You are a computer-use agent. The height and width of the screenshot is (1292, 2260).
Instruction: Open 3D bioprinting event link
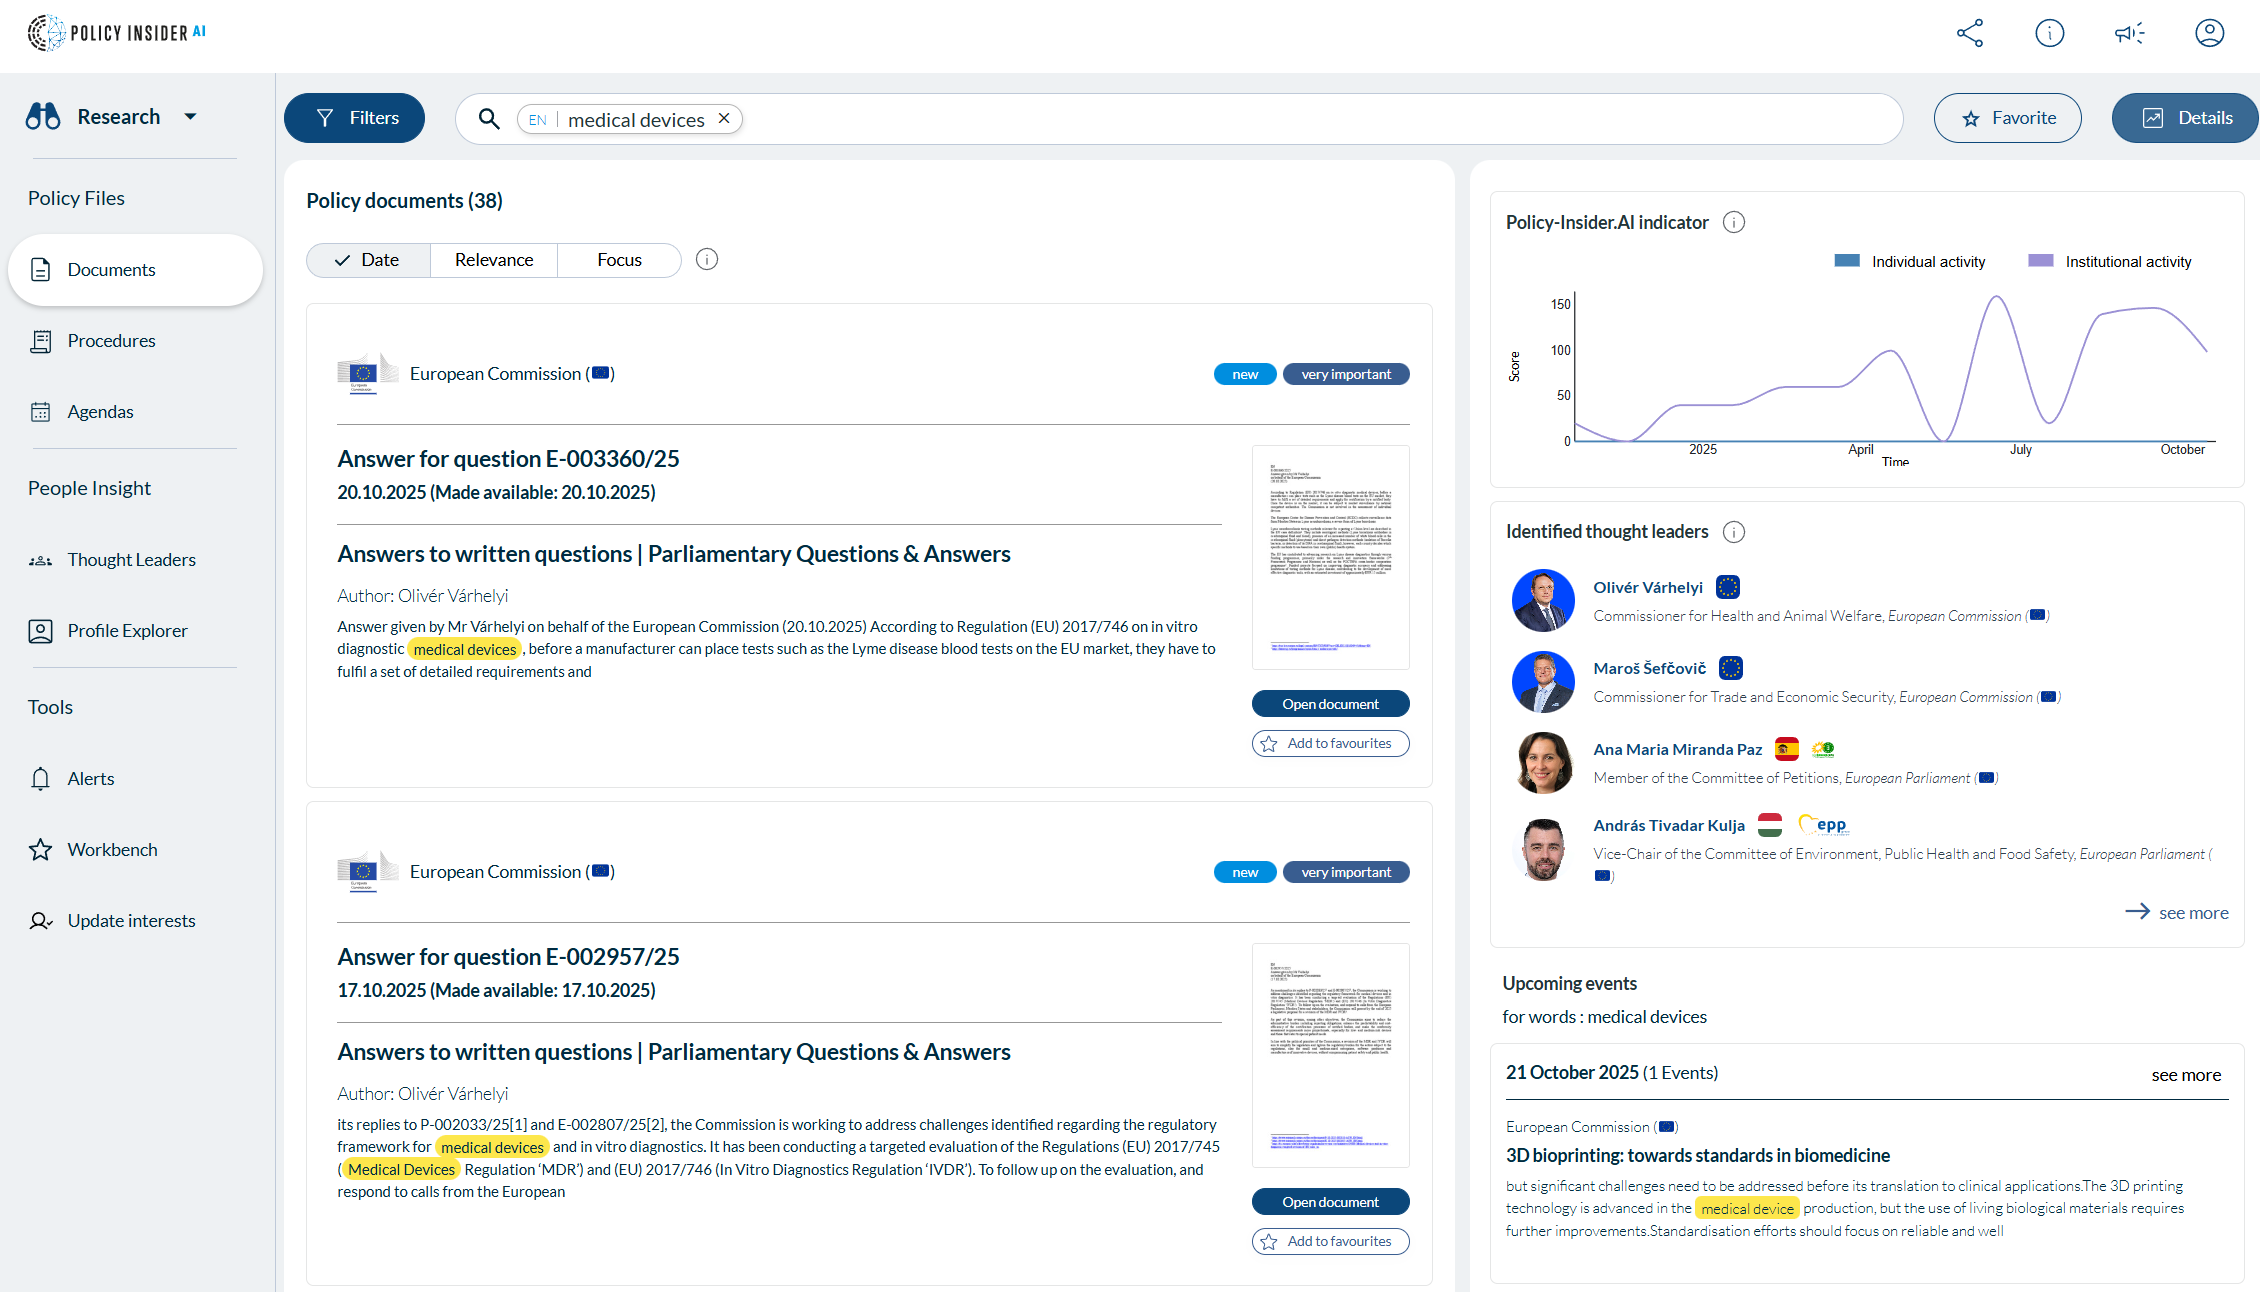[x=1697, y=1155]
